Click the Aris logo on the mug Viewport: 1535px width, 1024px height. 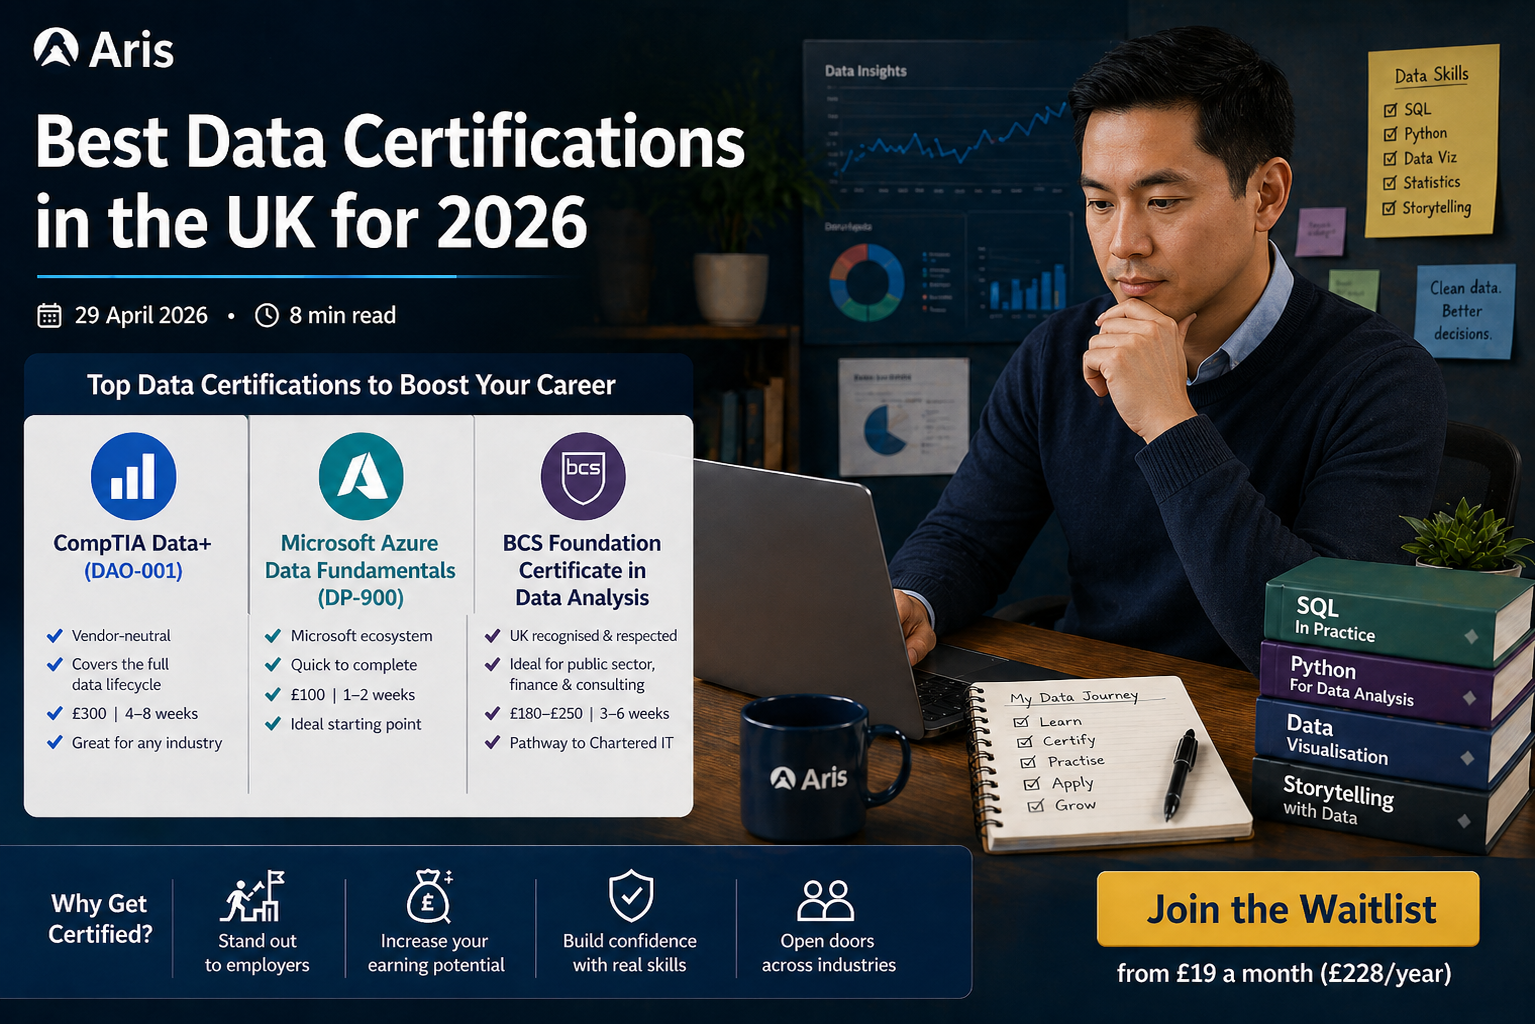tap(809, 778)
